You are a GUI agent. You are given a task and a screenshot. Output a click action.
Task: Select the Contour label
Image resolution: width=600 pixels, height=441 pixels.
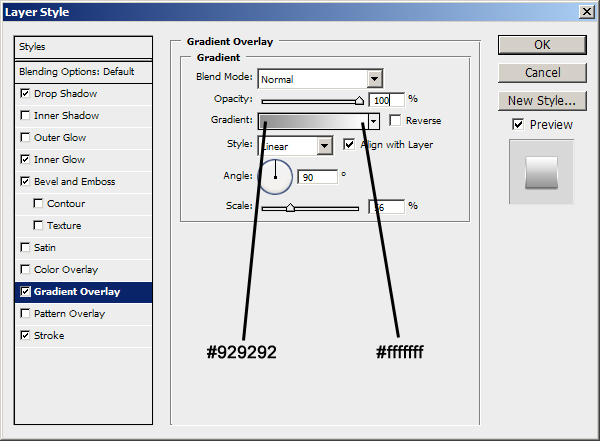(66, 204)
